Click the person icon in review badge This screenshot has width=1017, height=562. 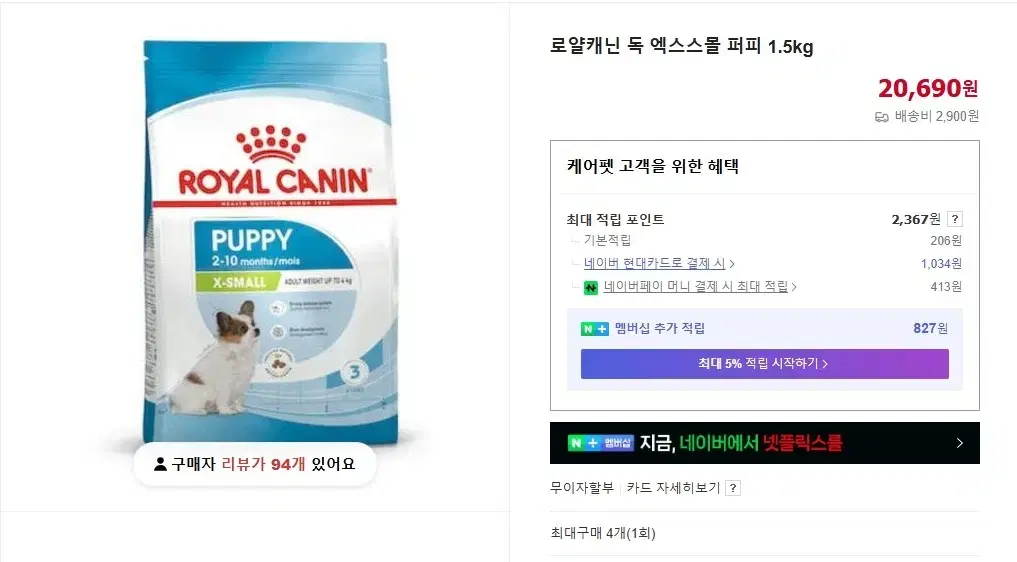(x=160, y=464)
